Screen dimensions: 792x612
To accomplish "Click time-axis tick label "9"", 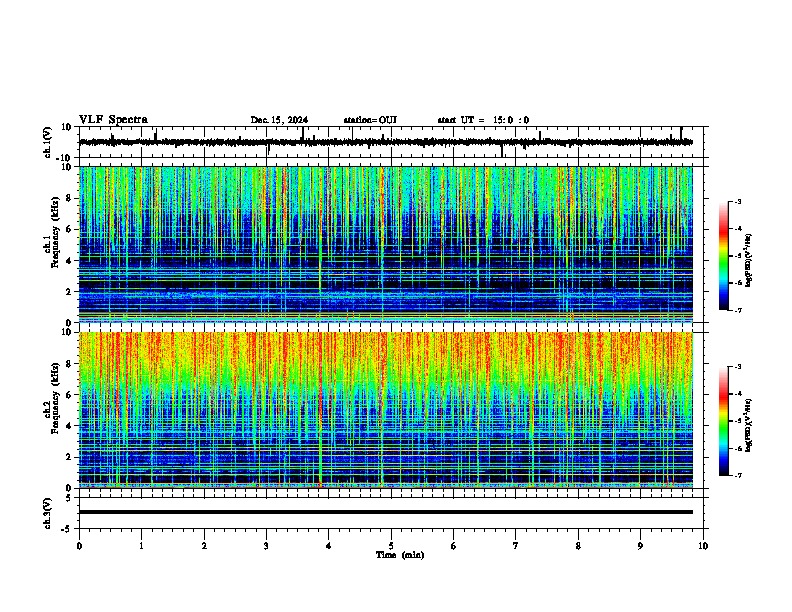I will pyautogui.click(x=640, y=546).
